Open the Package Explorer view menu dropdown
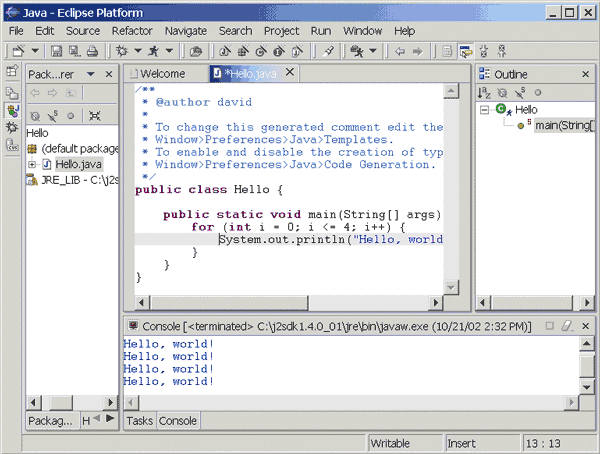The image size is (600, 454). coord(91,74)
